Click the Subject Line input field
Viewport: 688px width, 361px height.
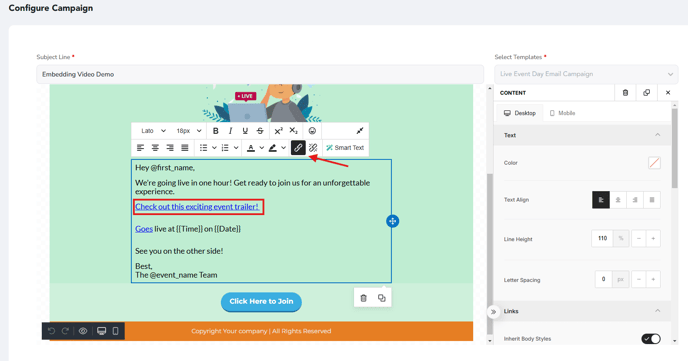pyautogui.click(x=260, y=74)
